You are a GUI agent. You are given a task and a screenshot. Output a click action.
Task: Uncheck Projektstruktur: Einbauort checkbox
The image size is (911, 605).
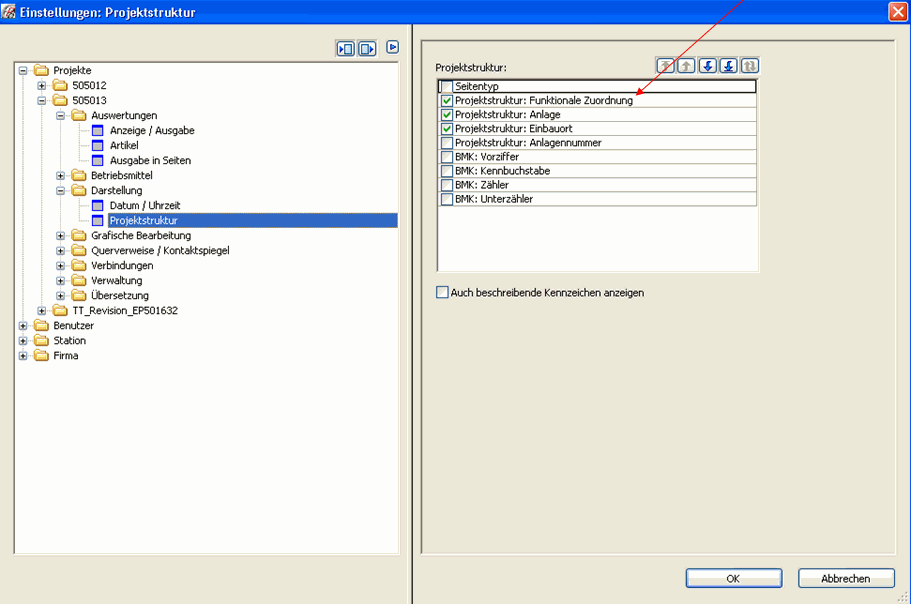point(447,129)
